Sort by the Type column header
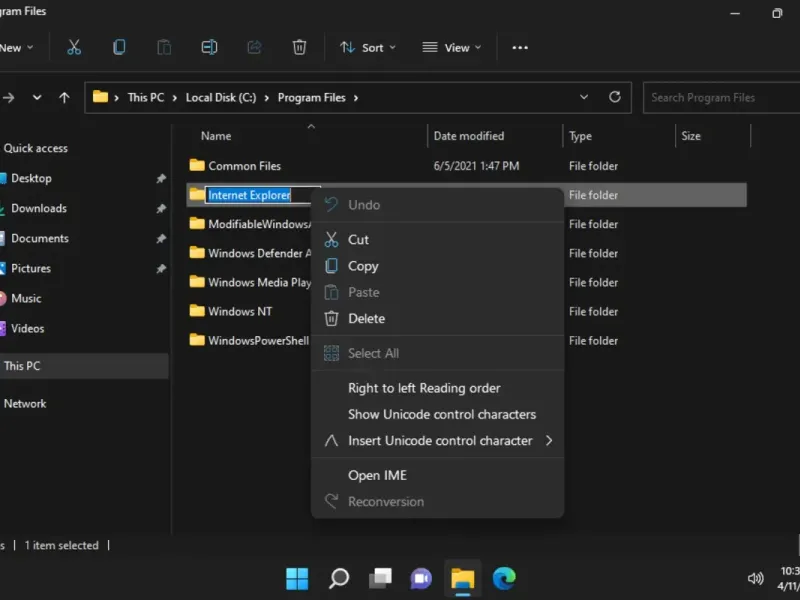 click(581, 136)
